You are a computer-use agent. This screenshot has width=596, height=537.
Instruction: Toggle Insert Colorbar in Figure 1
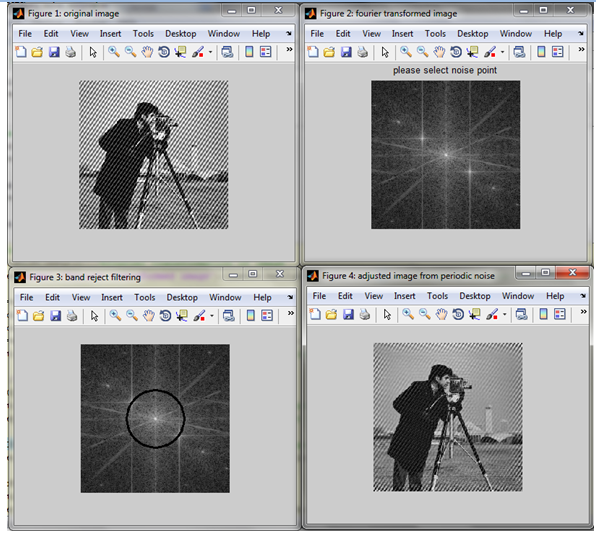tap(249, 52)
